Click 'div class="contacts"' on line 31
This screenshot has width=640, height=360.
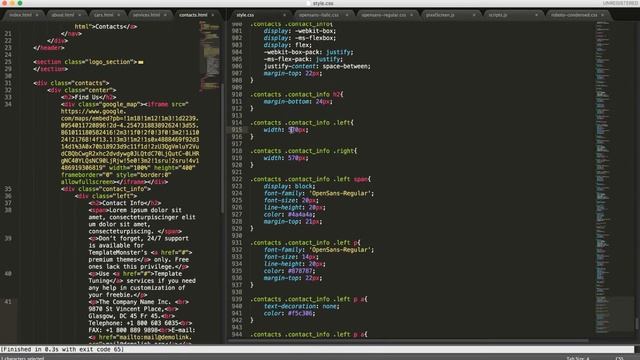[x=72, y=83]
